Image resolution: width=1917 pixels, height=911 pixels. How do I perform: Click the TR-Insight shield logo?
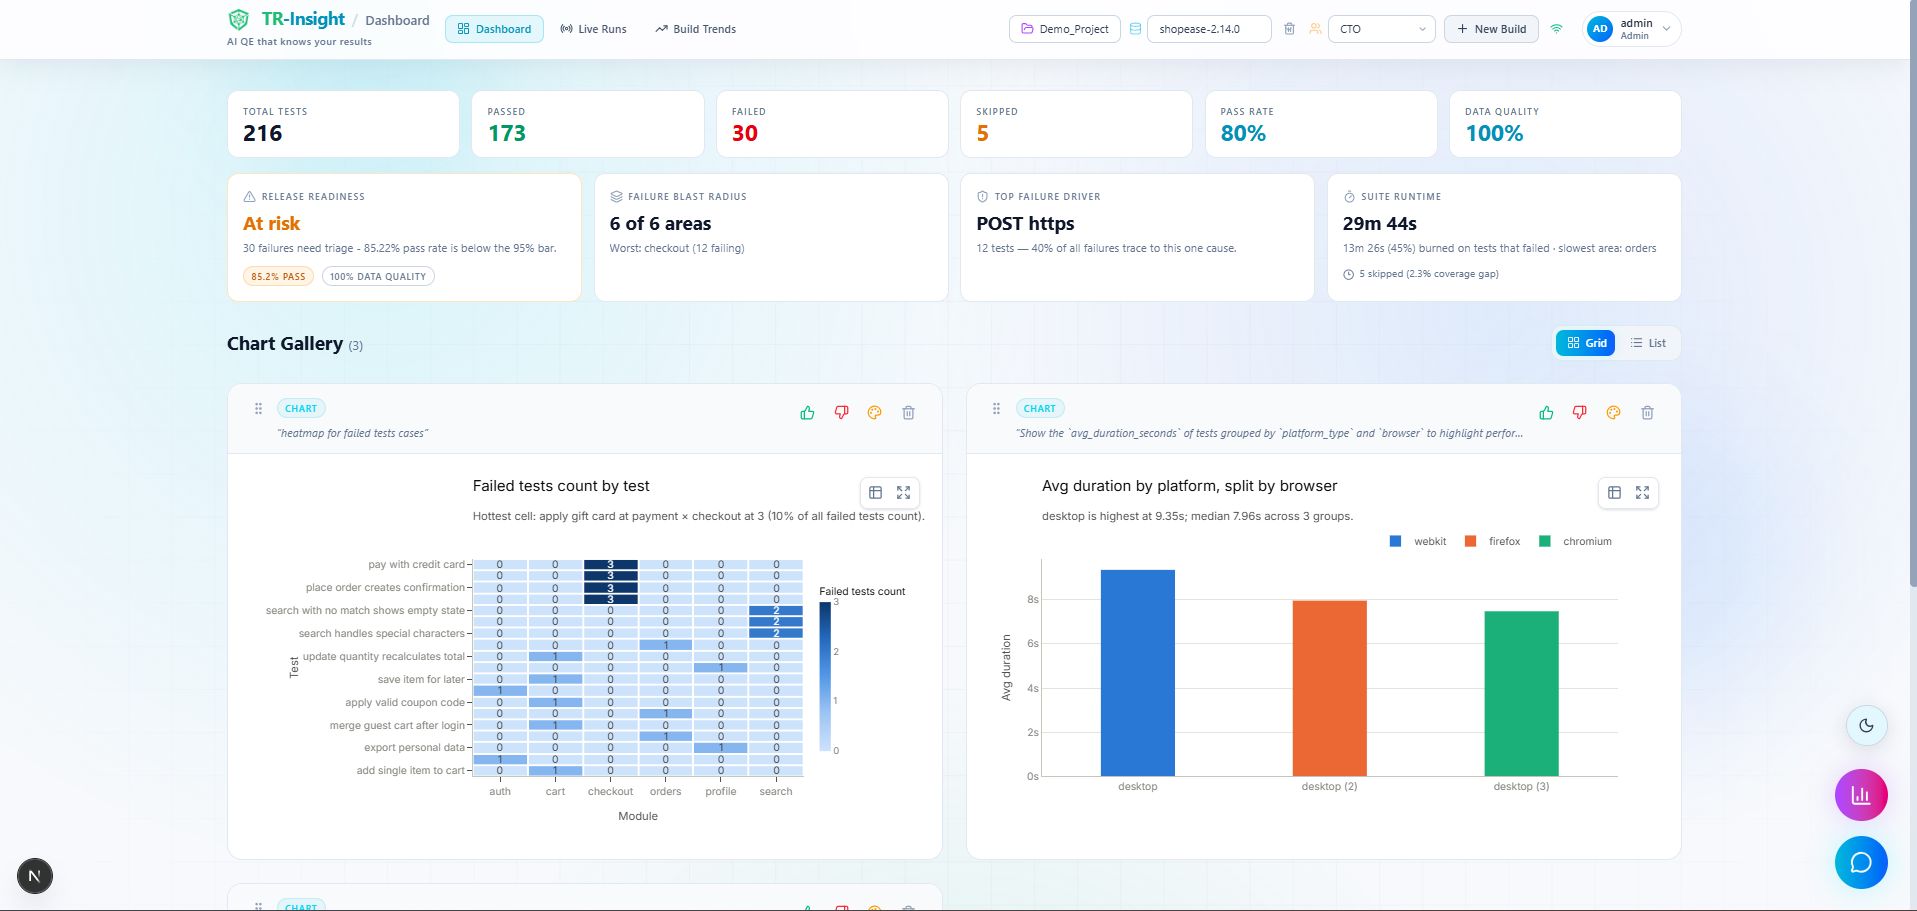[239, 19]
